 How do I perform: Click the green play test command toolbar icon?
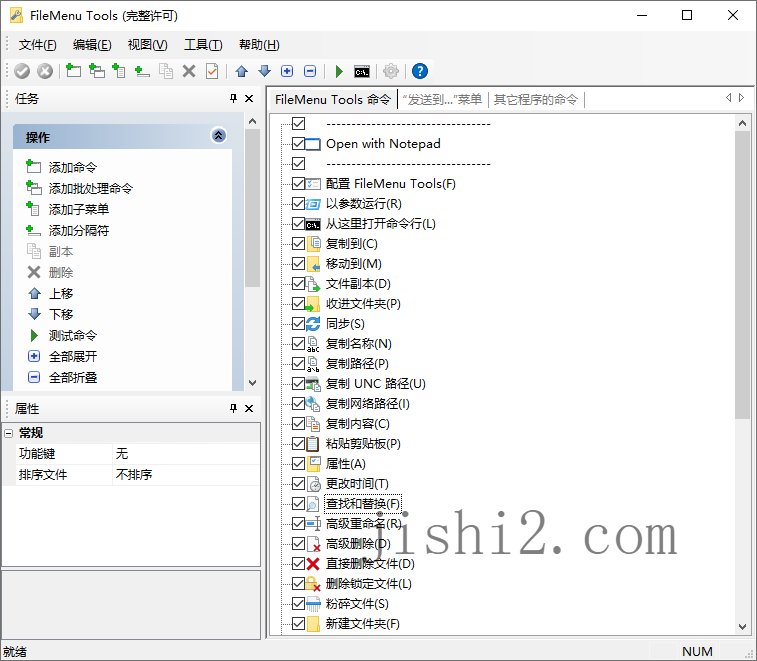(339, 71)
